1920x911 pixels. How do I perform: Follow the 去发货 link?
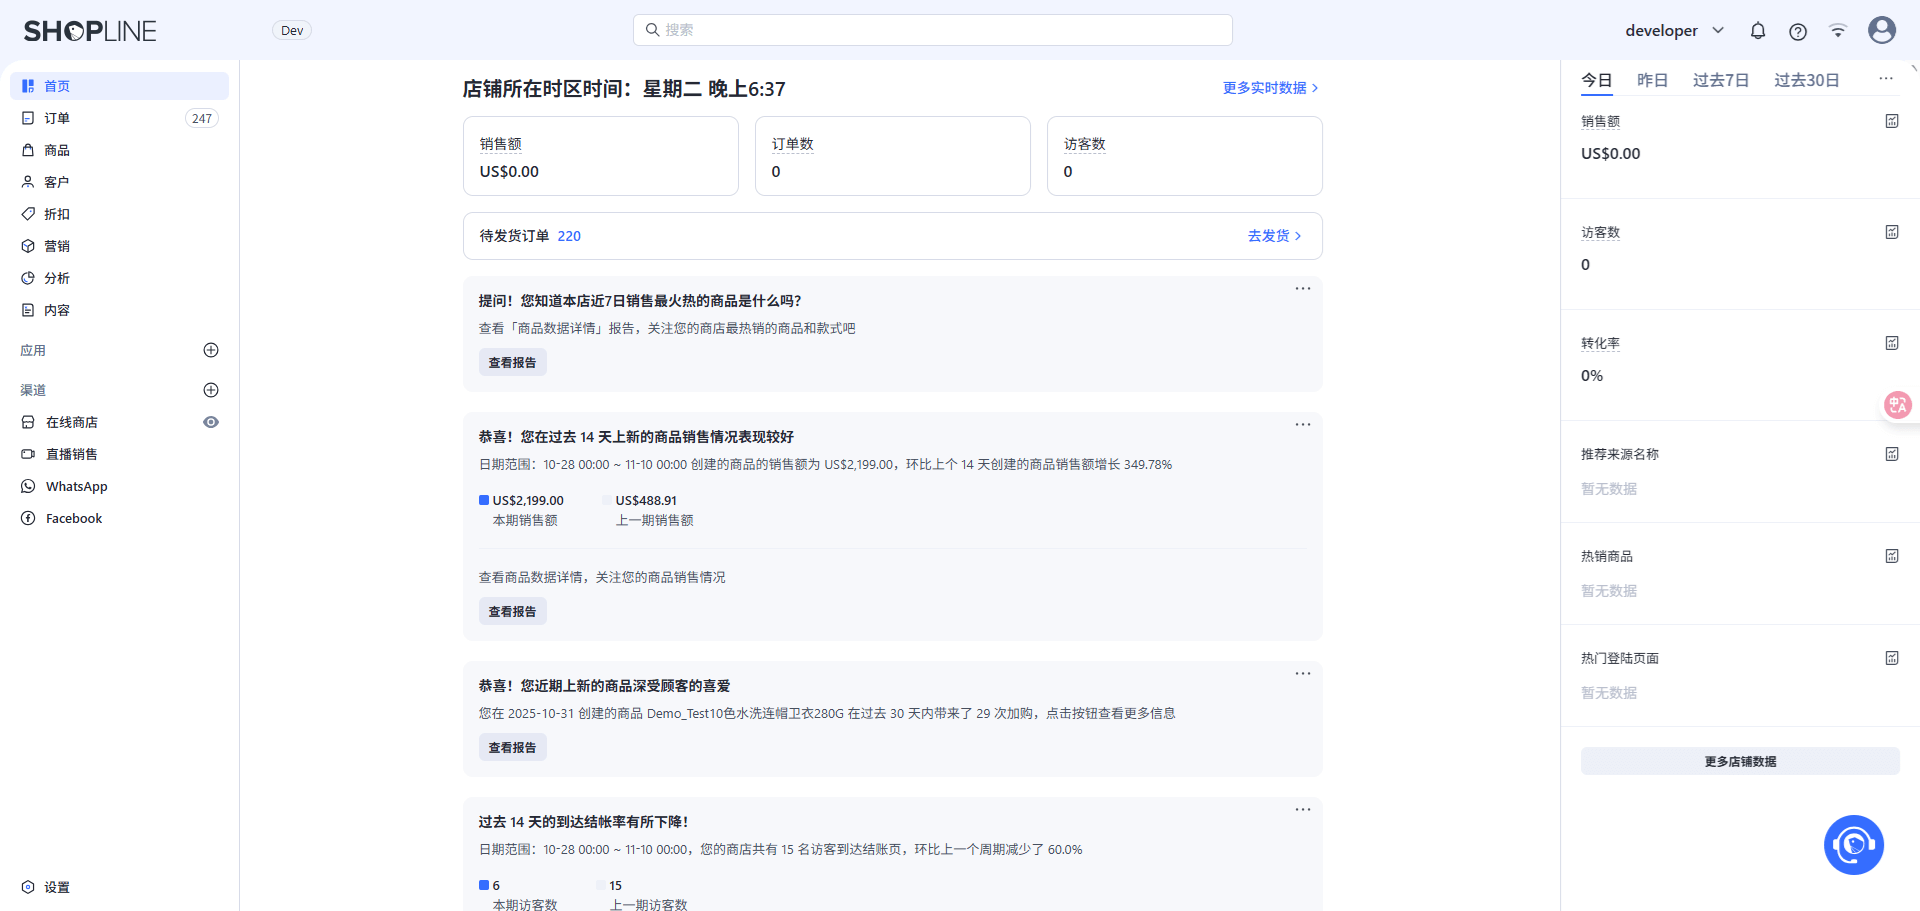point(1274,236)
